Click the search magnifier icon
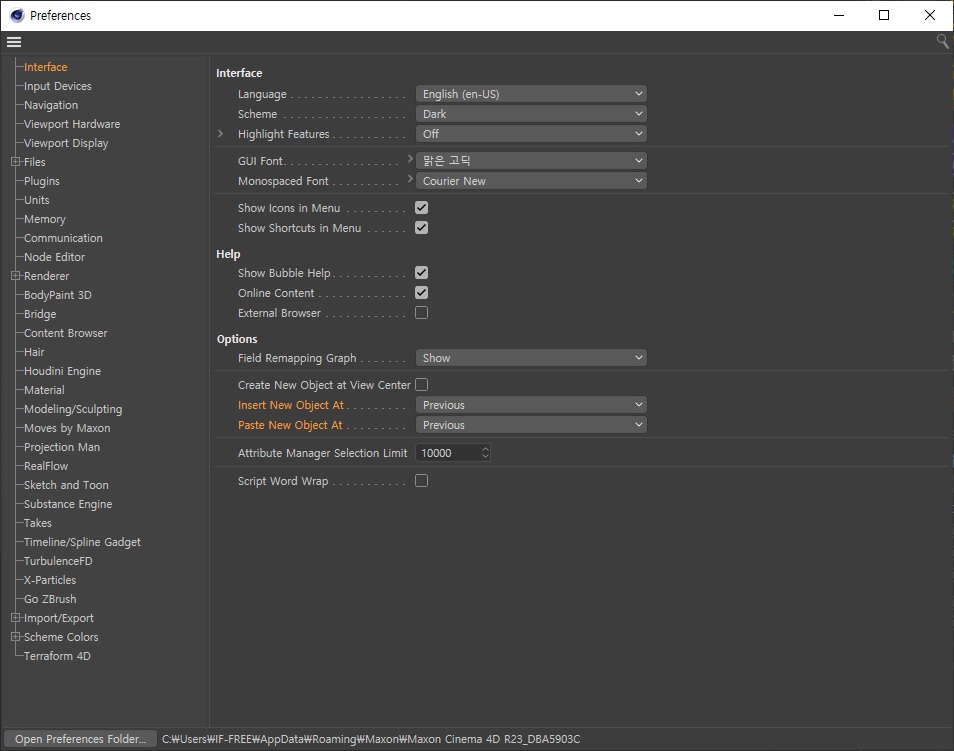This screenshot has height=751, width=954. click(x=942, y=41)
